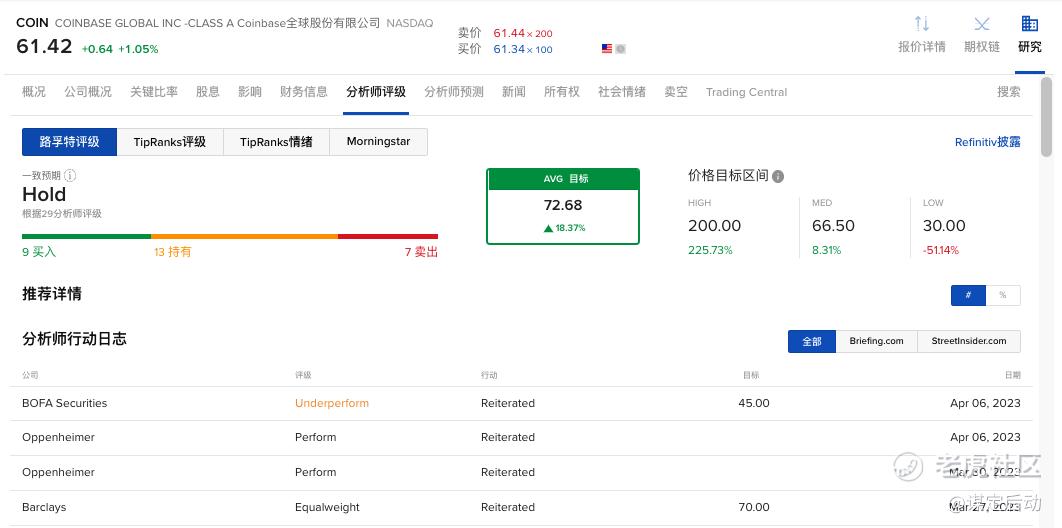The image size is (1062, 528).
Task: Click the 行动 column header
Action: [x=489, y=375]
